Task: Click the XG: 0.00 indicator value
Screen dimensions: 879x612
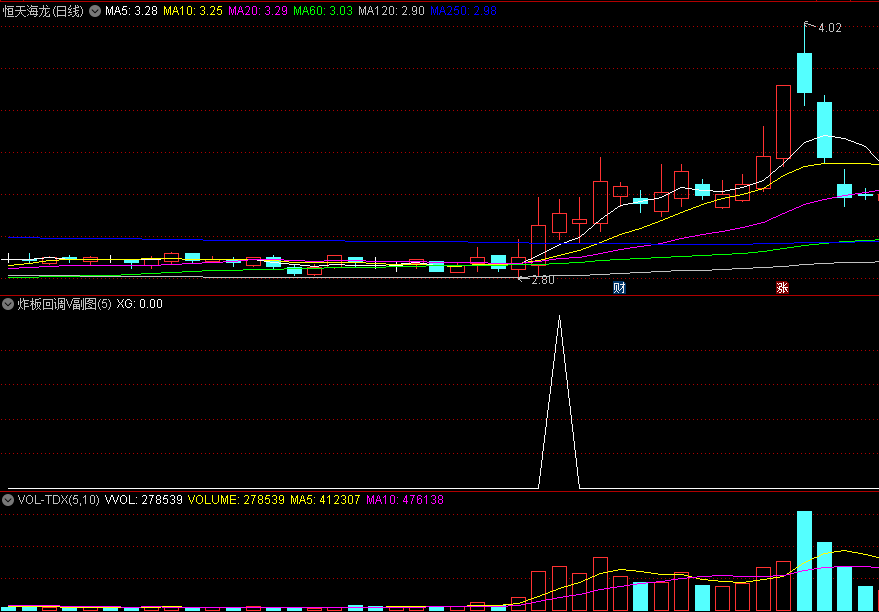Action: coord(139,304)
